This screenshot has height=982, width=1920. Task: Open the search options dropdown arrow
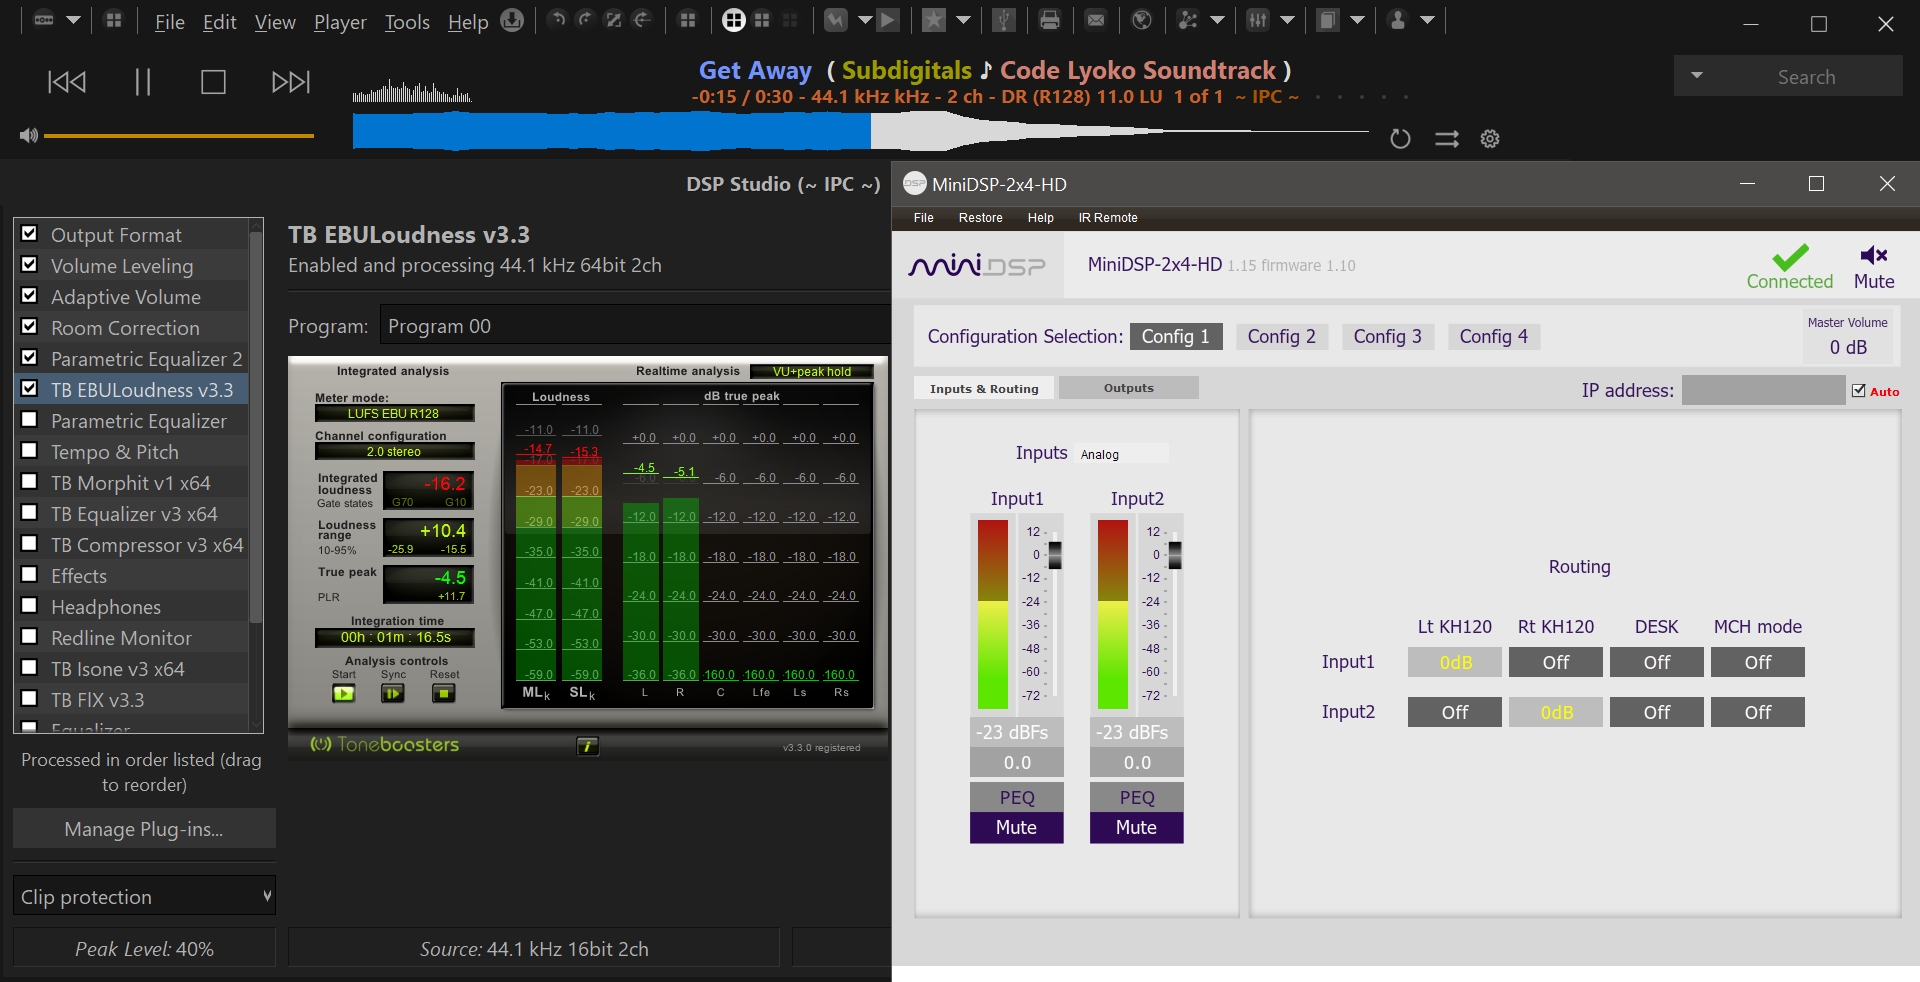(x=1697, y=76)
